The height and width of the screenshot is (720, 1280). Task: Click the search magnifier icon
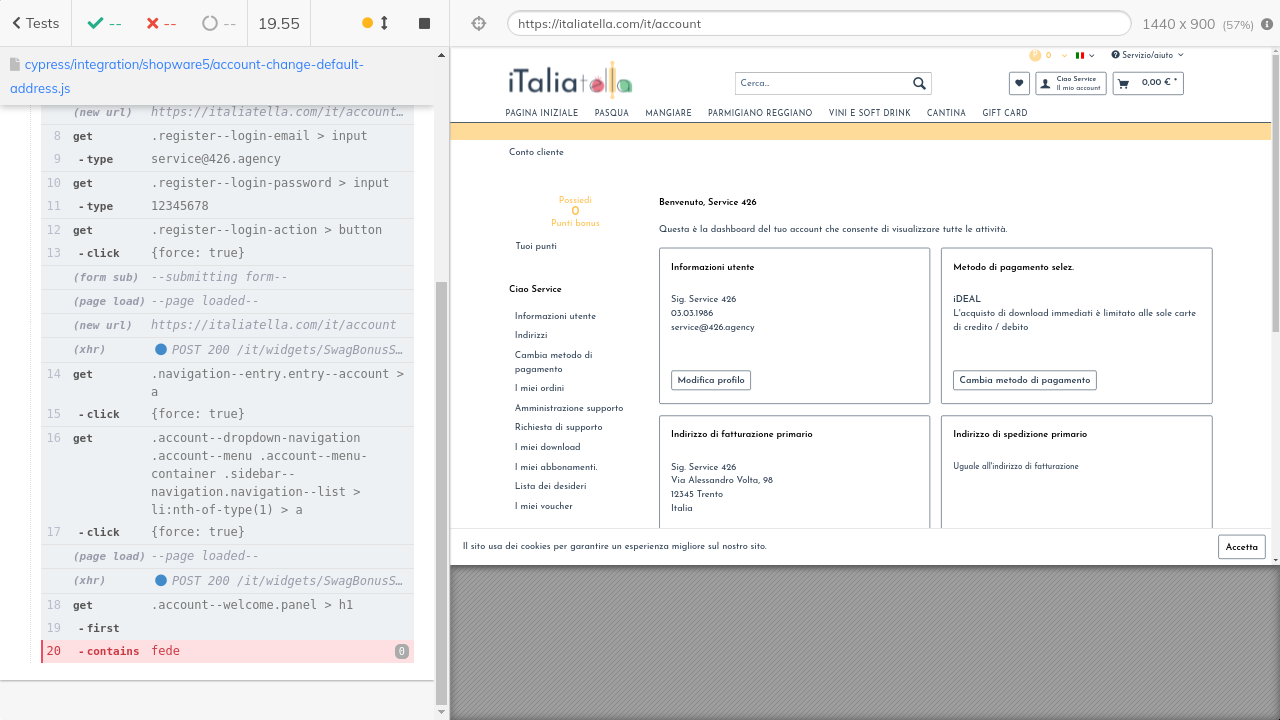tap(919, 83)
